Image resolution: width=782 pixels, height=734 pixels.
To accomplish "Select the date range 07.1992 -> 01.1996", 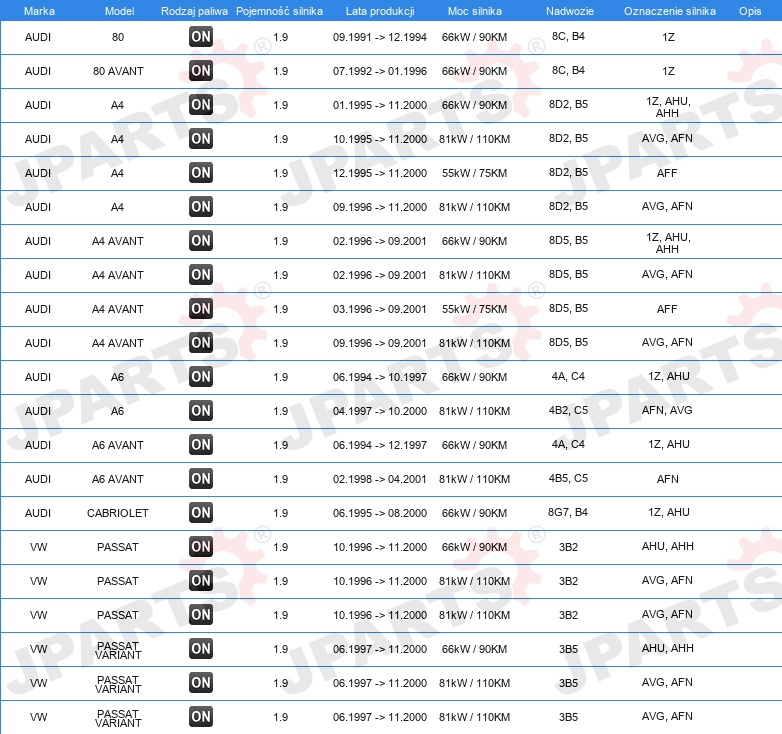I will (x=380, y=71).
